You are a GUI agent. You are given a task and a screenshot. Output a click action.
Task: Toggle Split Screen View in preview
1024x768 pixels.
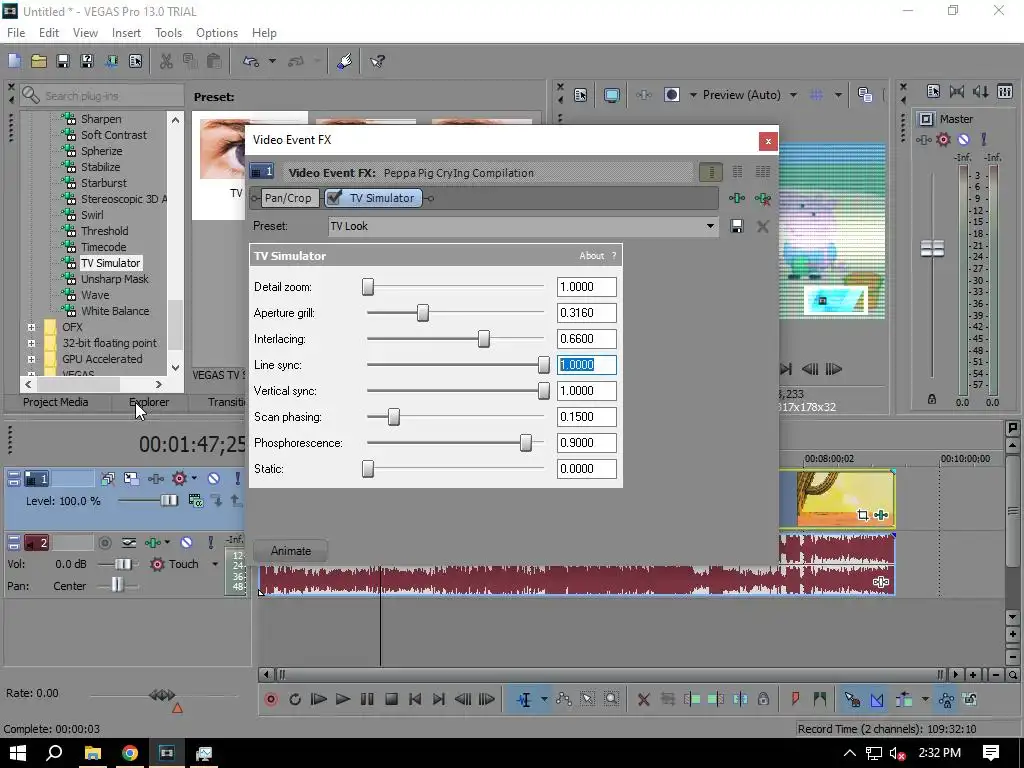click(672, 95)
